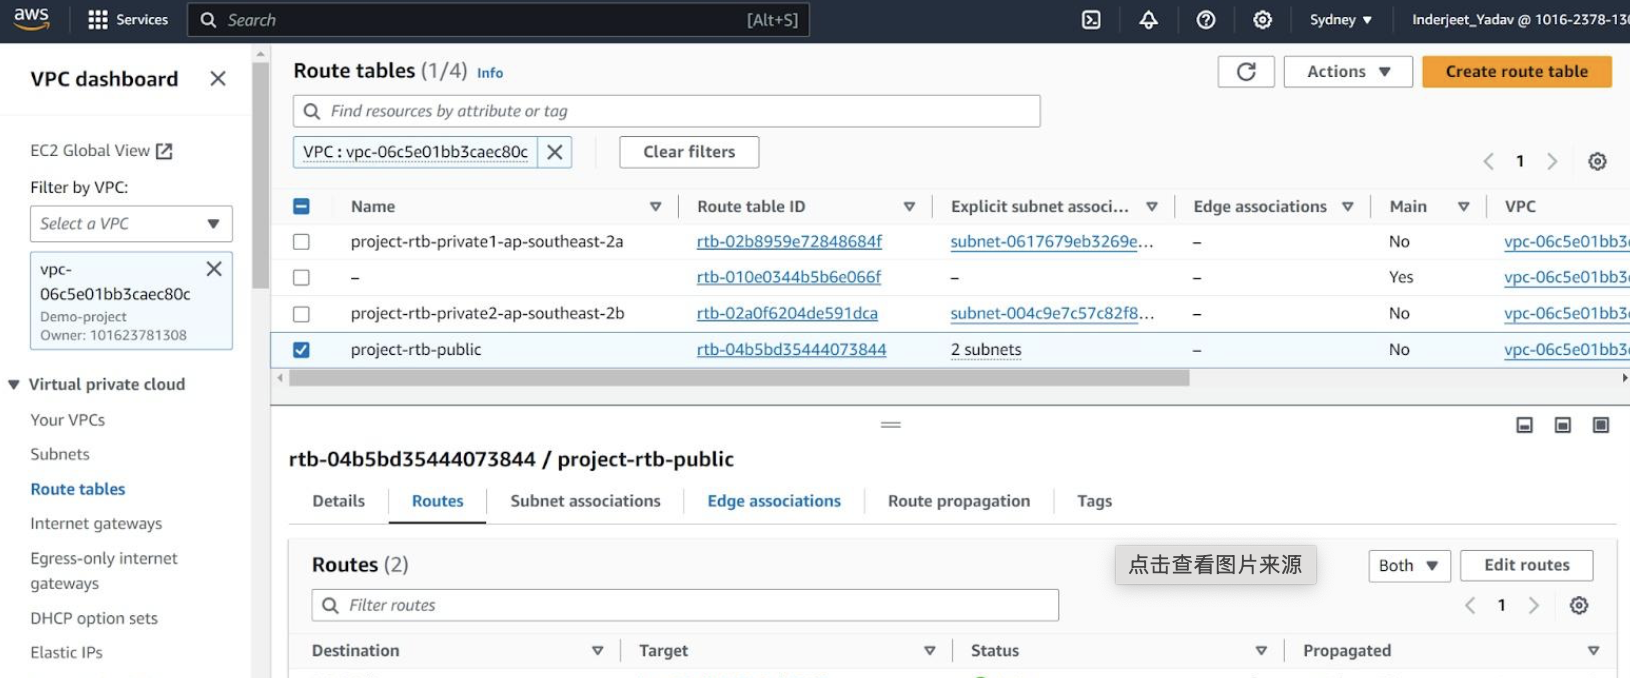Expand the details pane to full height
Image resolution: width=1630 pixels, height=678 pixels.
[1601, 425]
